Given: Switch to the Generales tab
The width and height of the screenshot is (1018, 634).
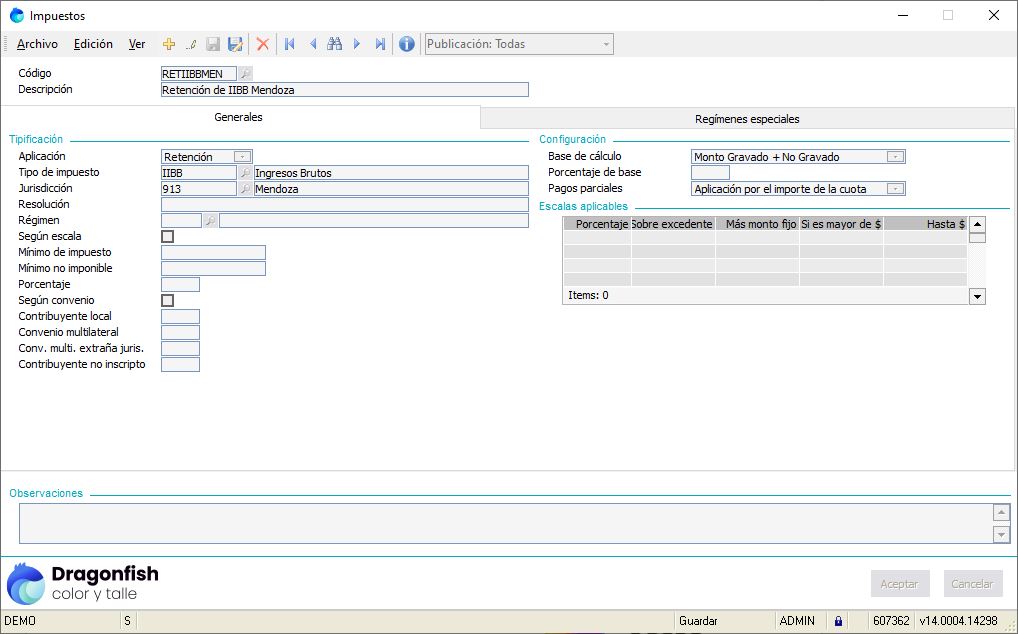Looking at the screenshot, I should click(x=239, y=117).
